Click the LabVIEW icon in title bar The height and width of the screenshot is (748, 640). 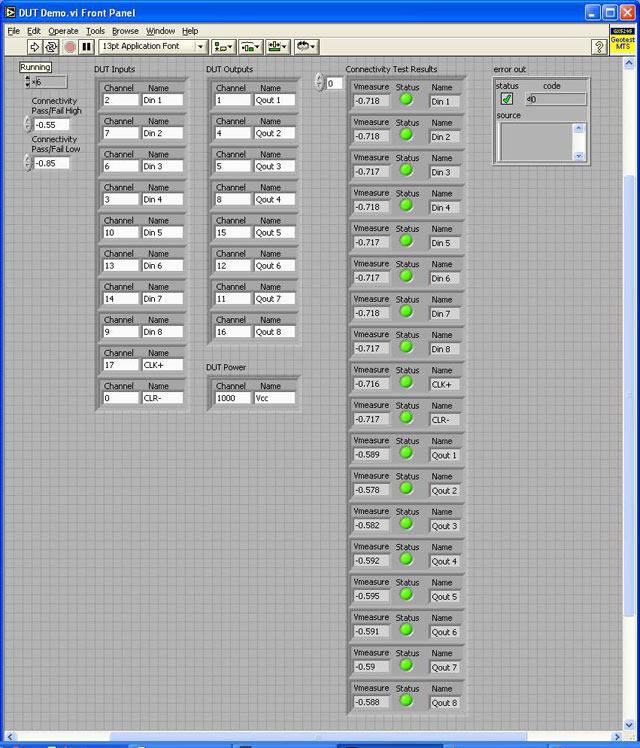(10, 12)
